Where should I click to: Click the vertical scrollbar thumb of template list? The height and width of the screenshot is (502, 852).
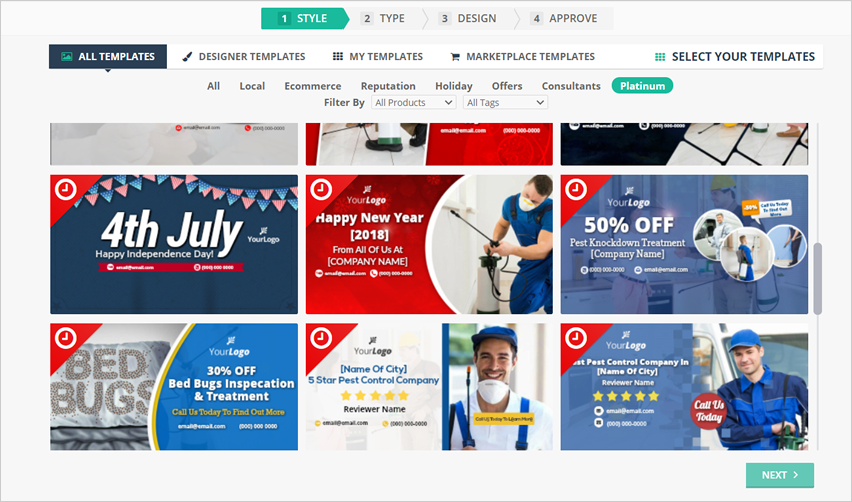coord(817,278)
